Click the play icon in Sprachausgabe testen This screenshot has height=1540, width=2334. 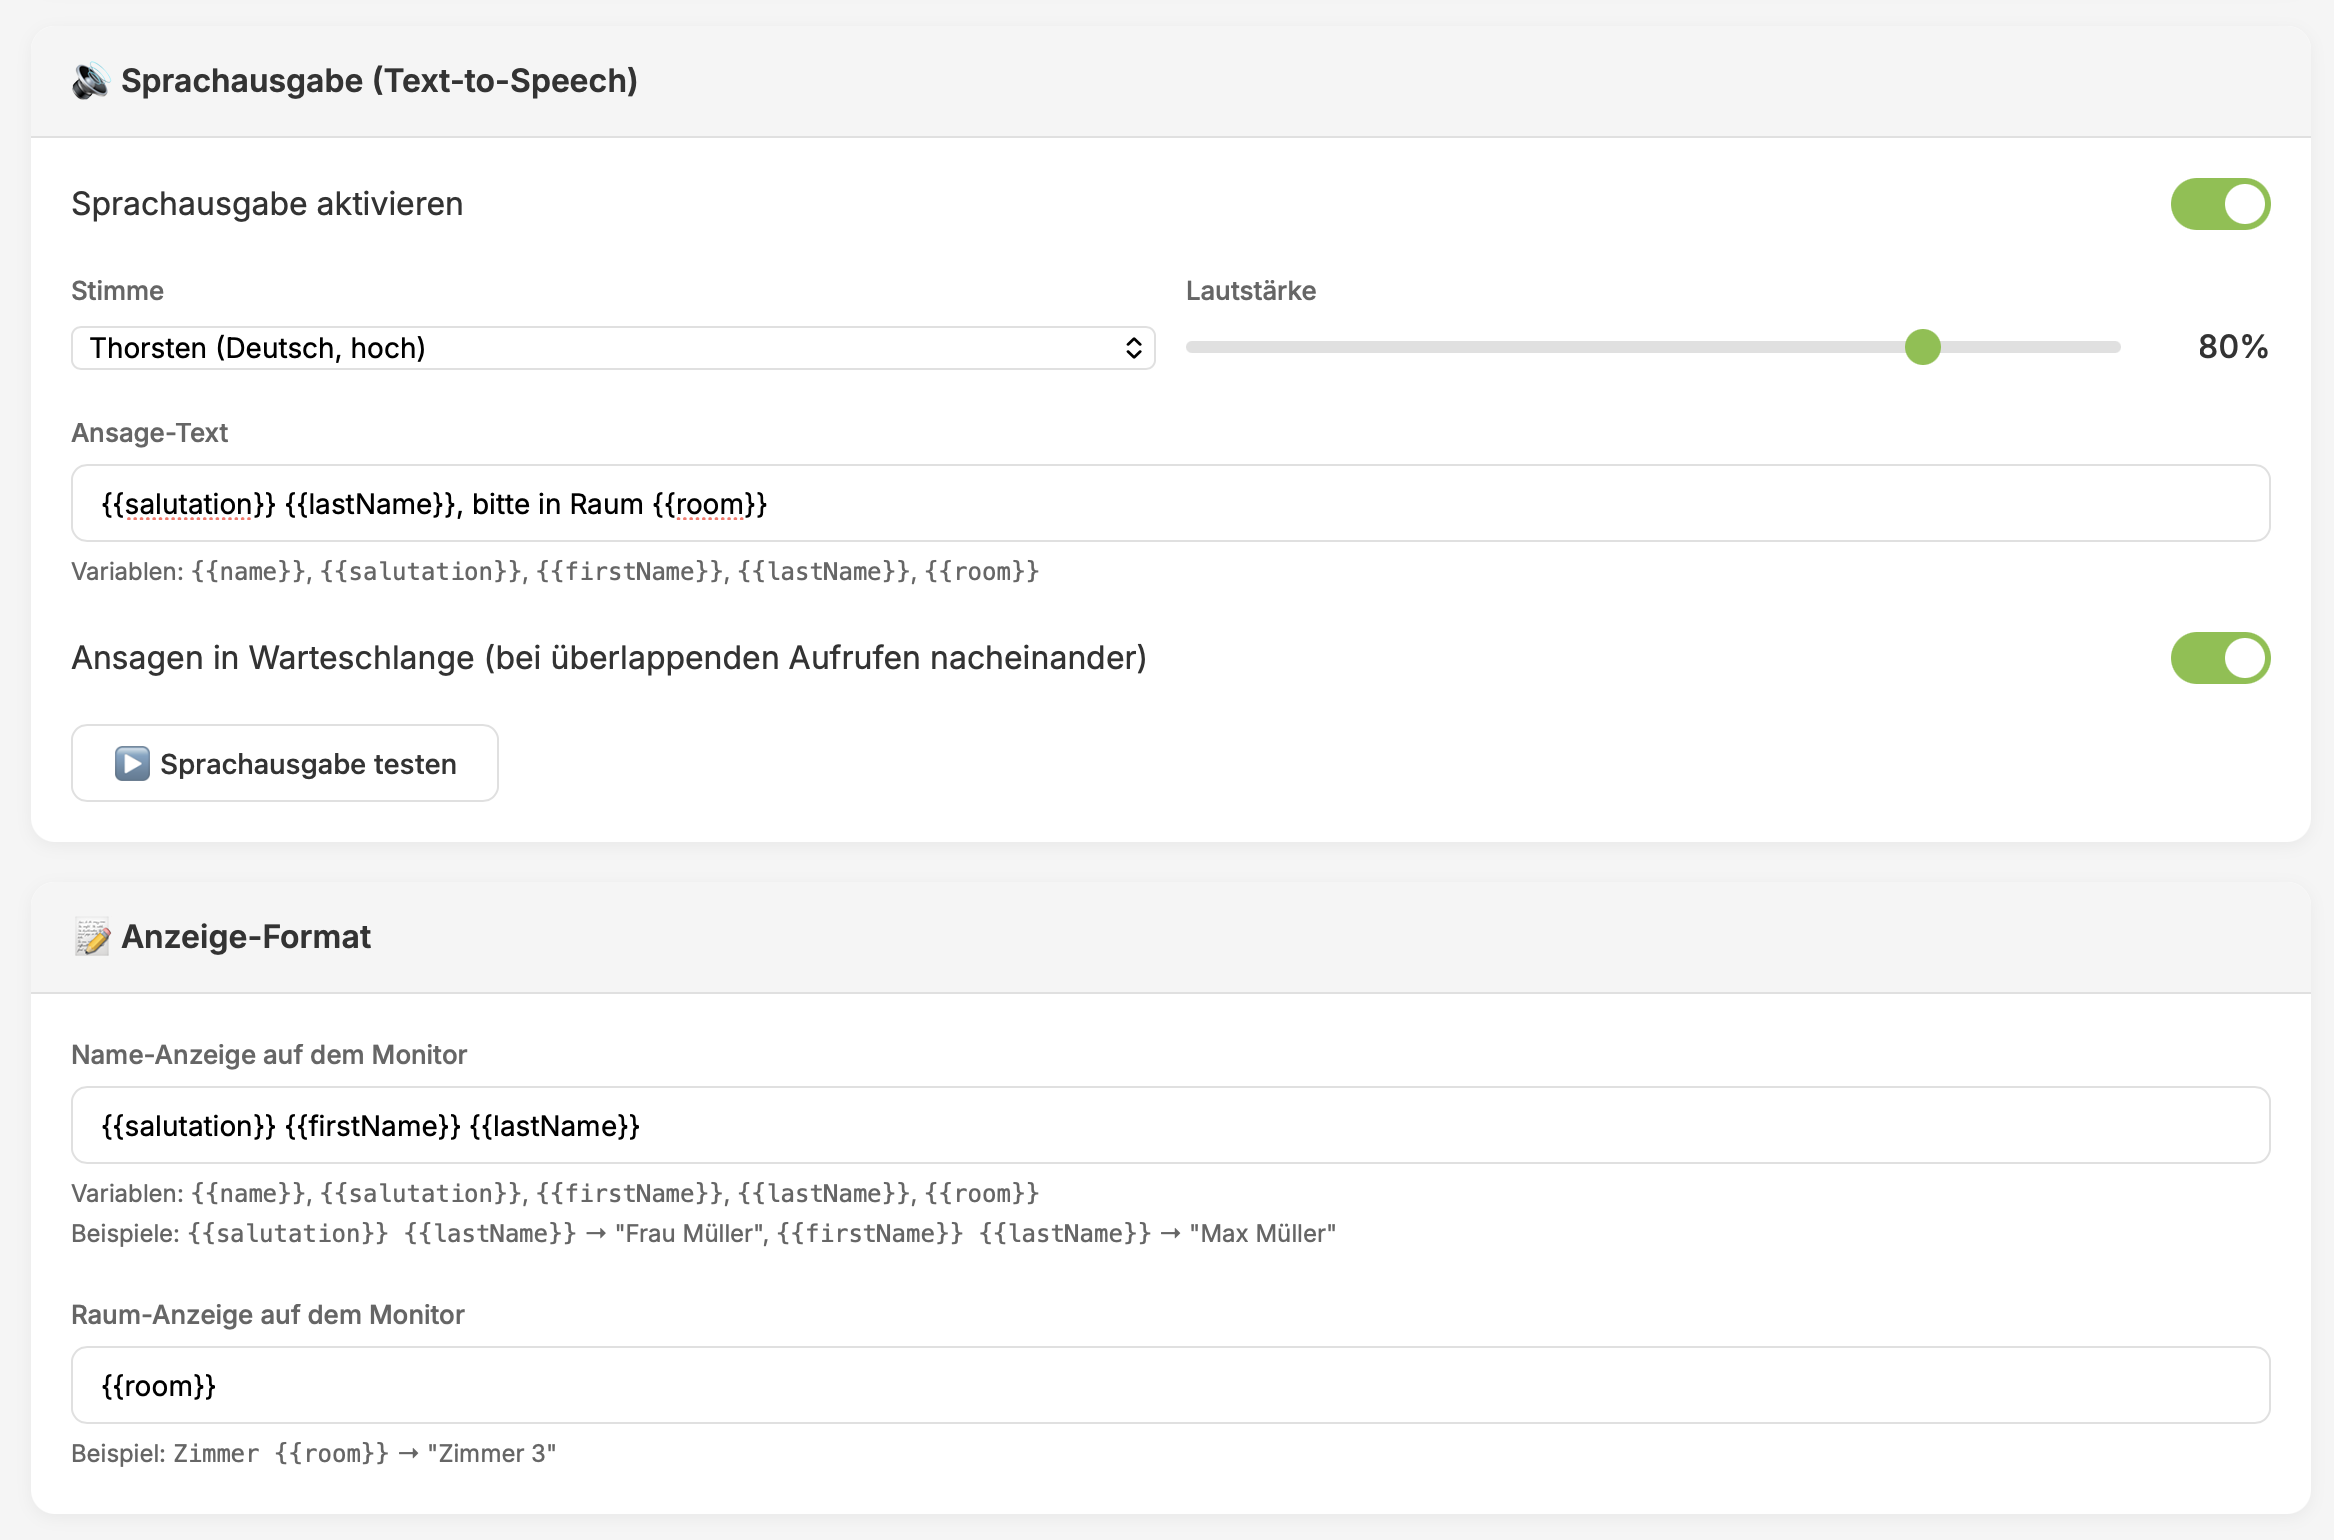pyautogui.click(x=132, y=763)
